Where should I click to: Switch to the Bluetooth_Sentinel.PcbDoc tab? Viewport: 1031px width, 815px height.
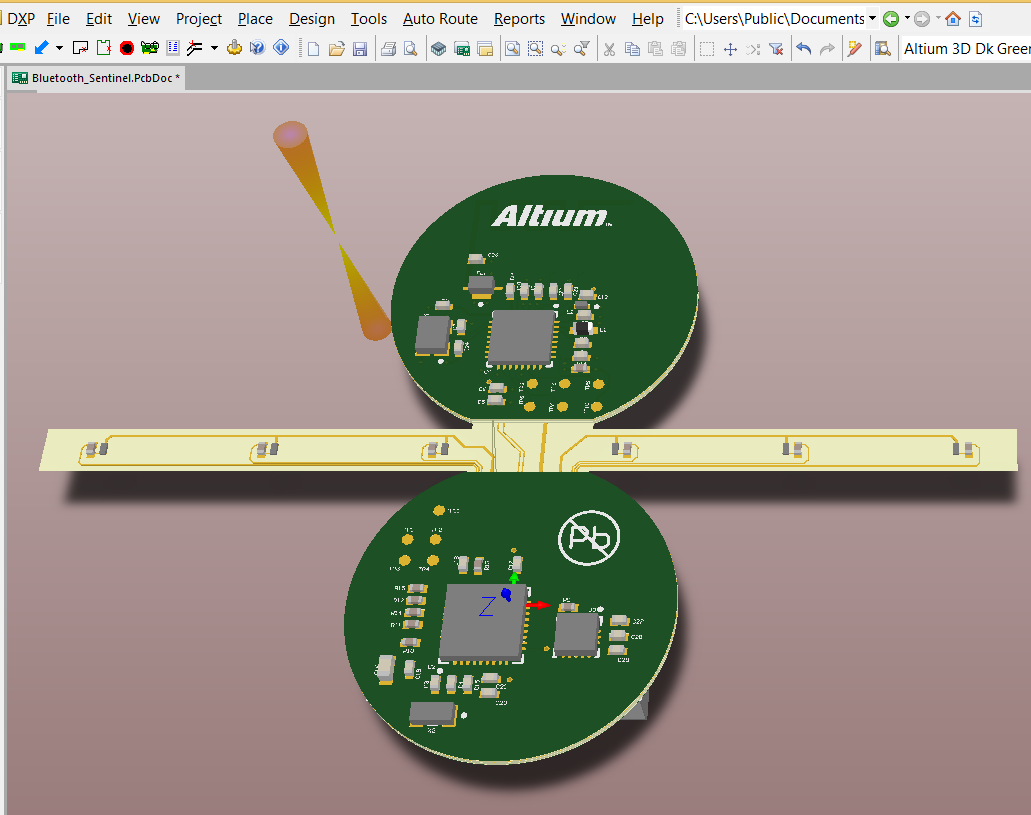pyautogui.click(x=96, y=78)
